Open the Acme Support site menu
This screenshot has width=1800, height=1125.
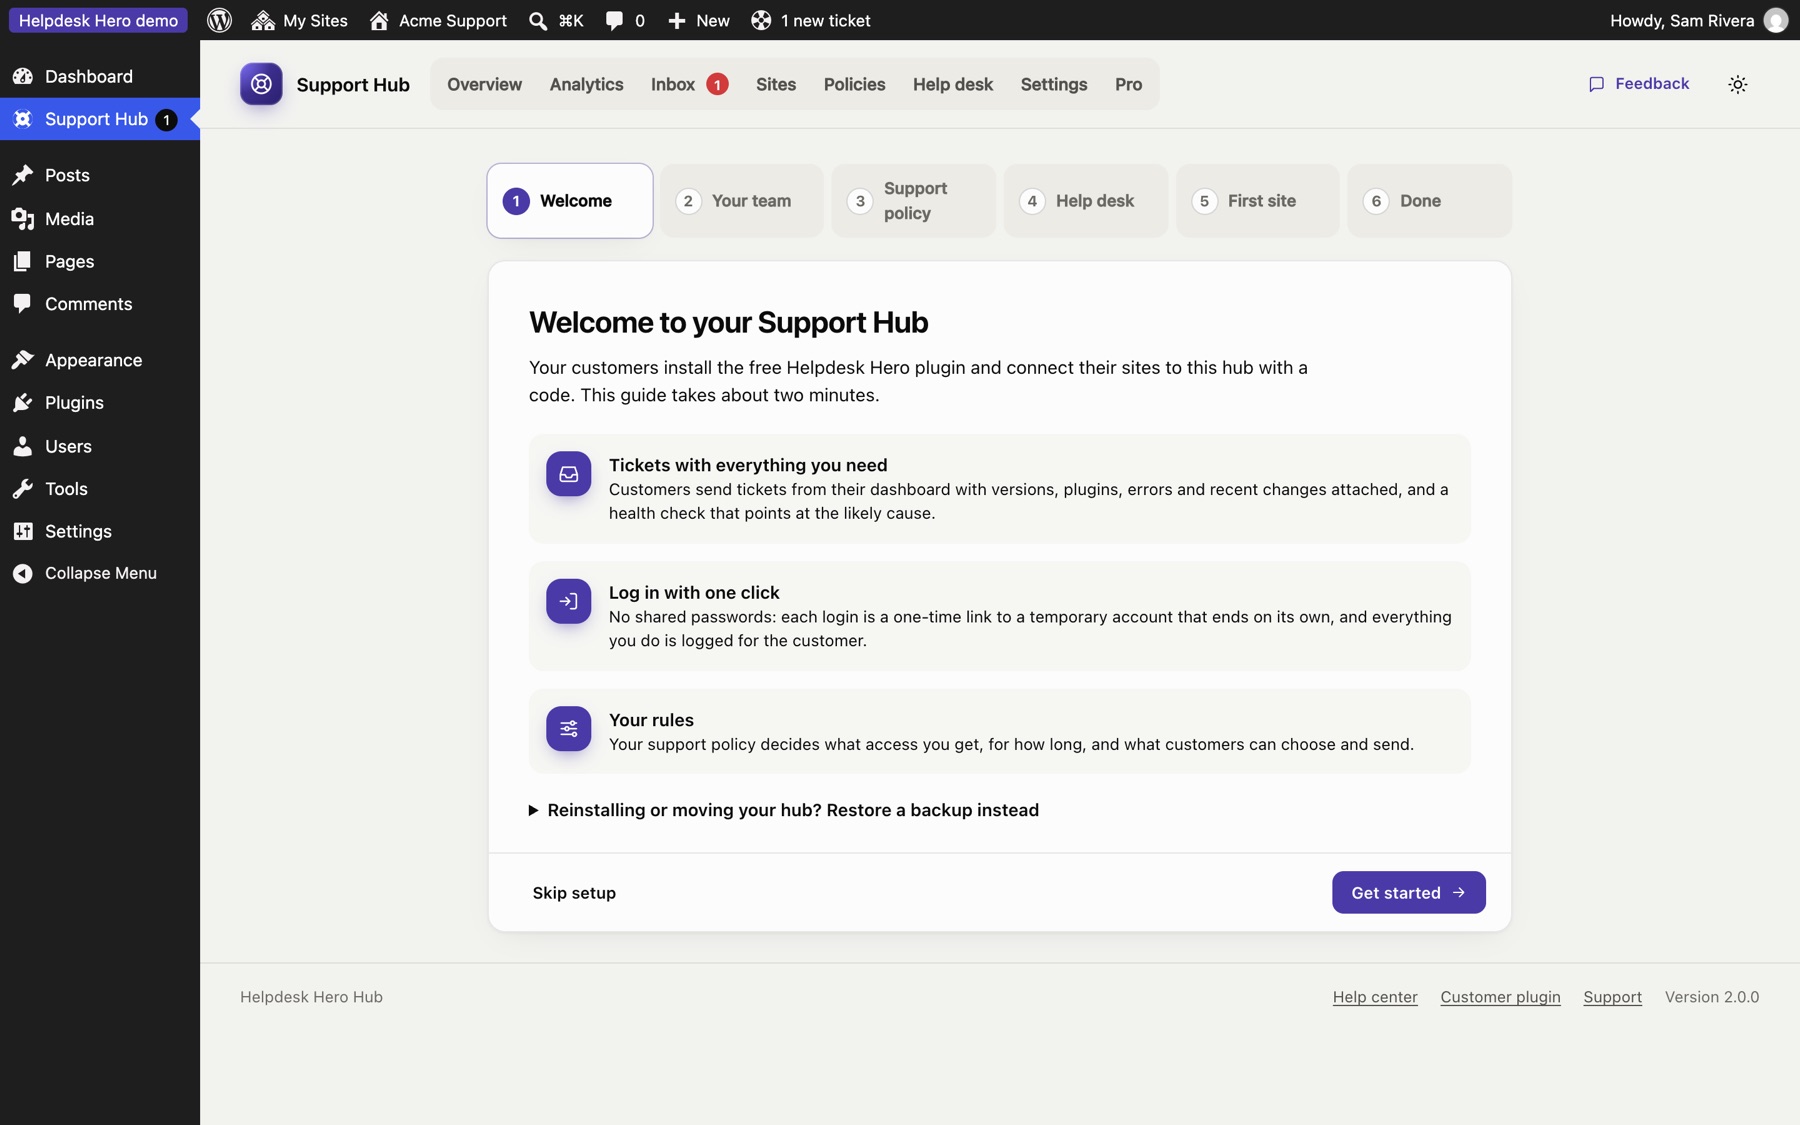(438, 20)
